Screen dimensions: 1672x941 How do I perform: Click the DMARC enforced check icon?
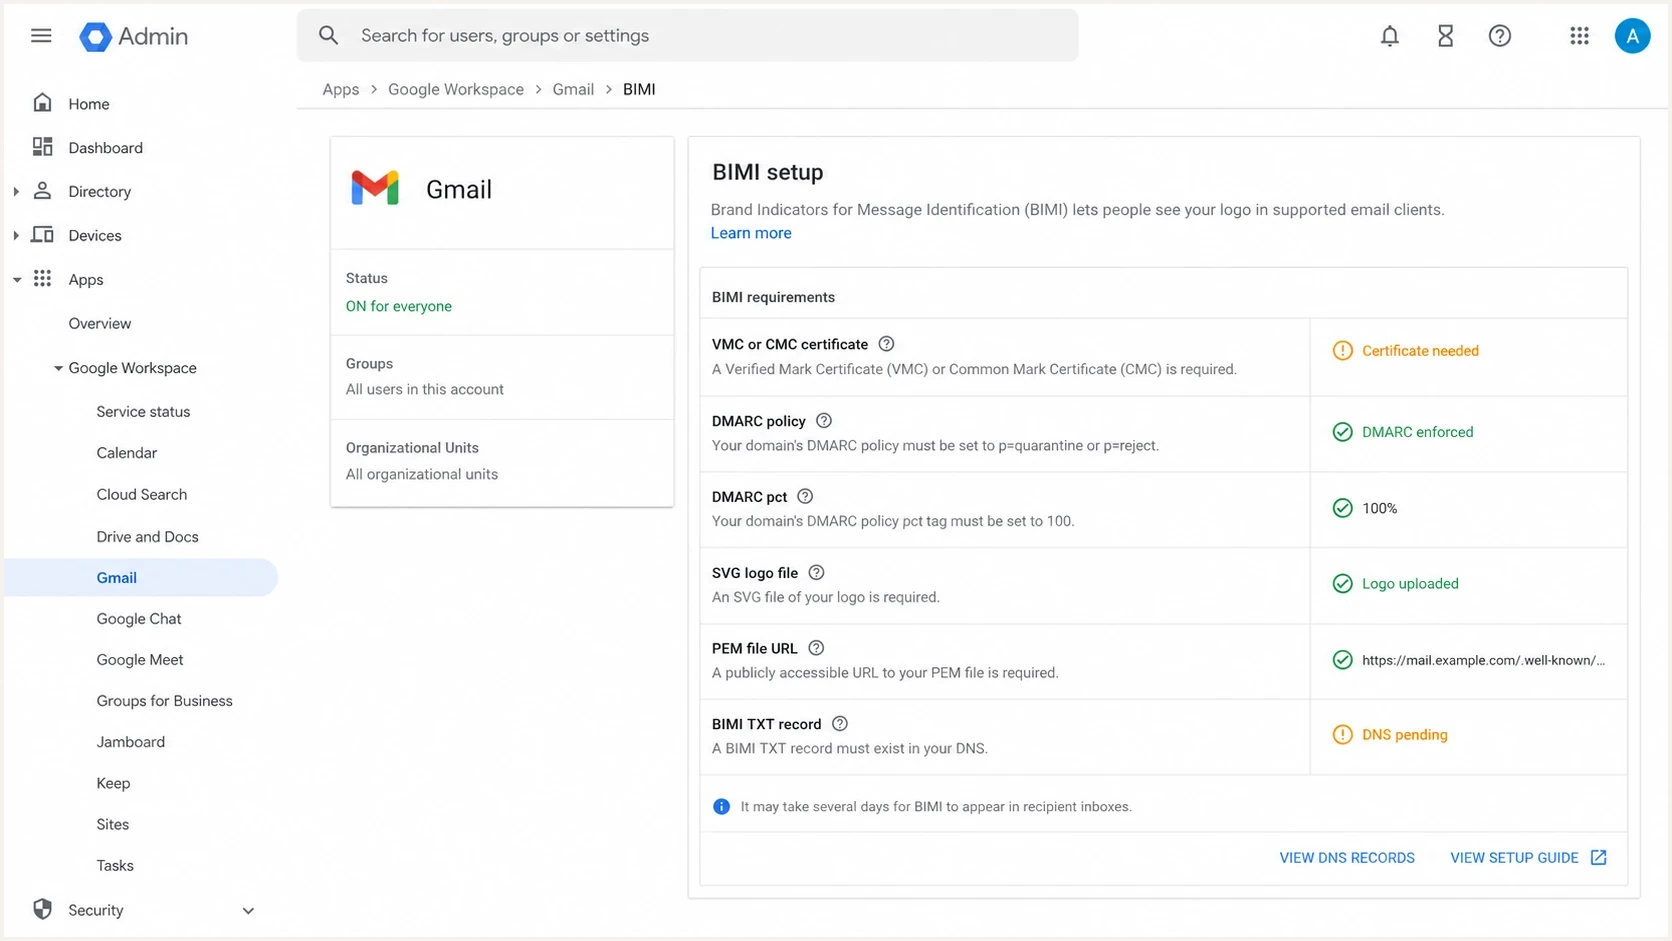point(1343,432)
